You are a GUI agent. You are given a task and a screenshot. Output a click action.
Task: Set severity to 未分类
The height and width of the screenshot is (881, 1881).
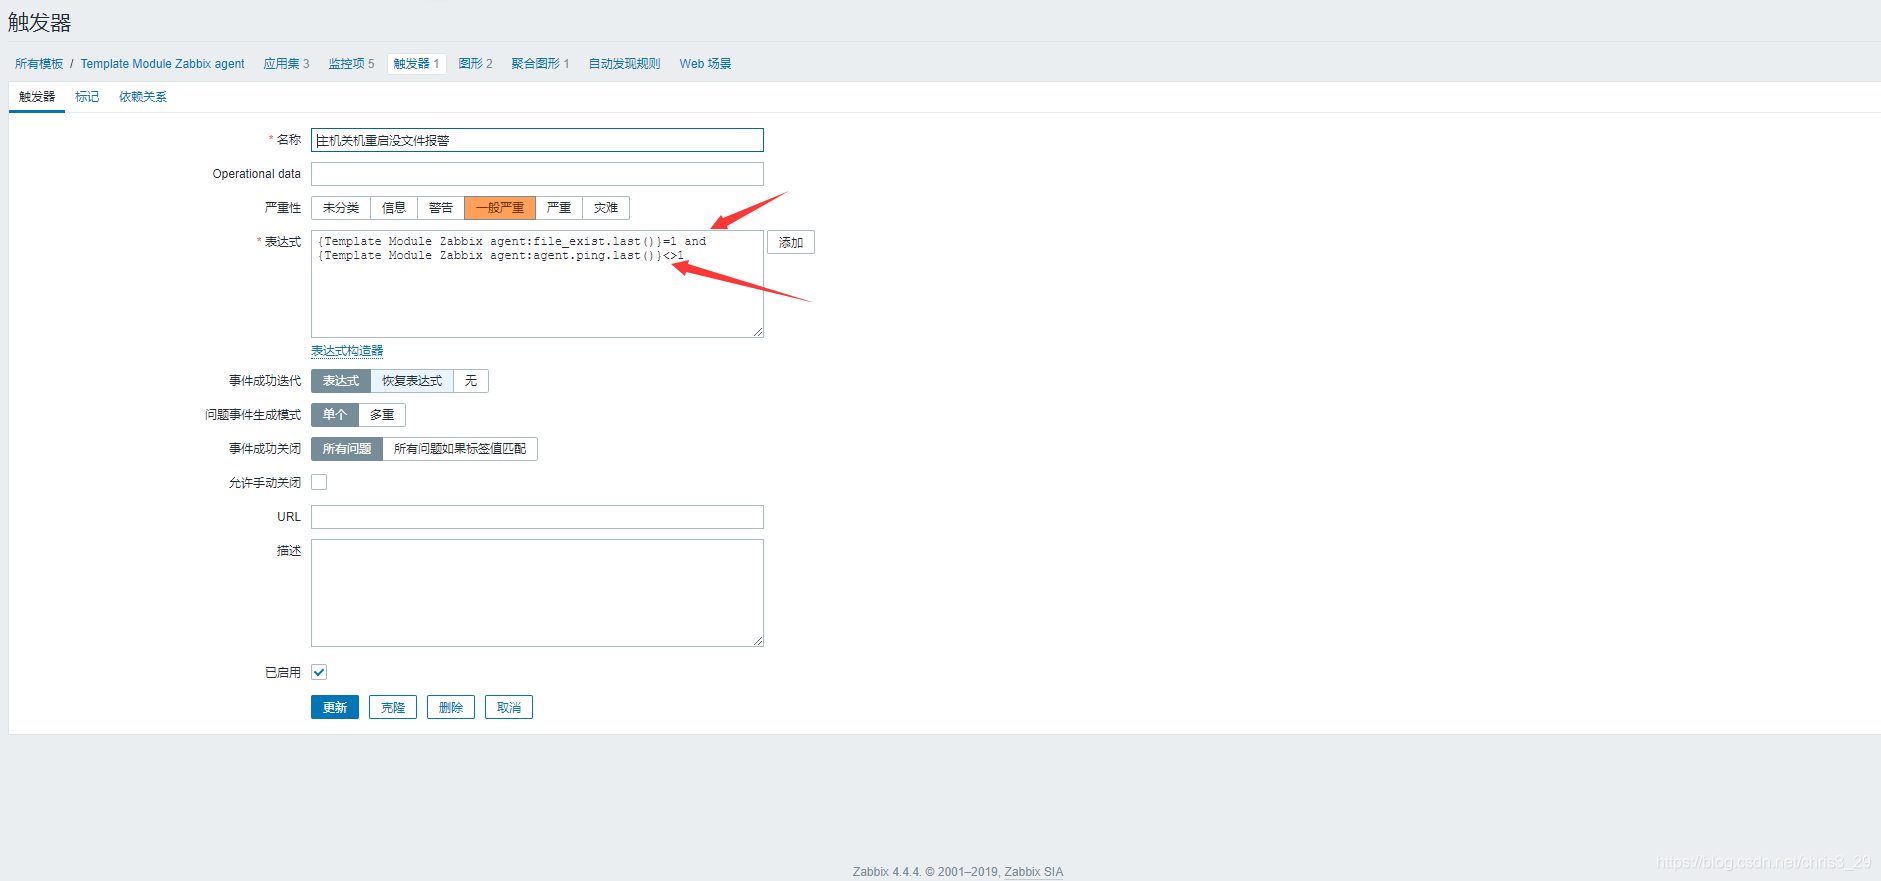[x=341, y=208]
